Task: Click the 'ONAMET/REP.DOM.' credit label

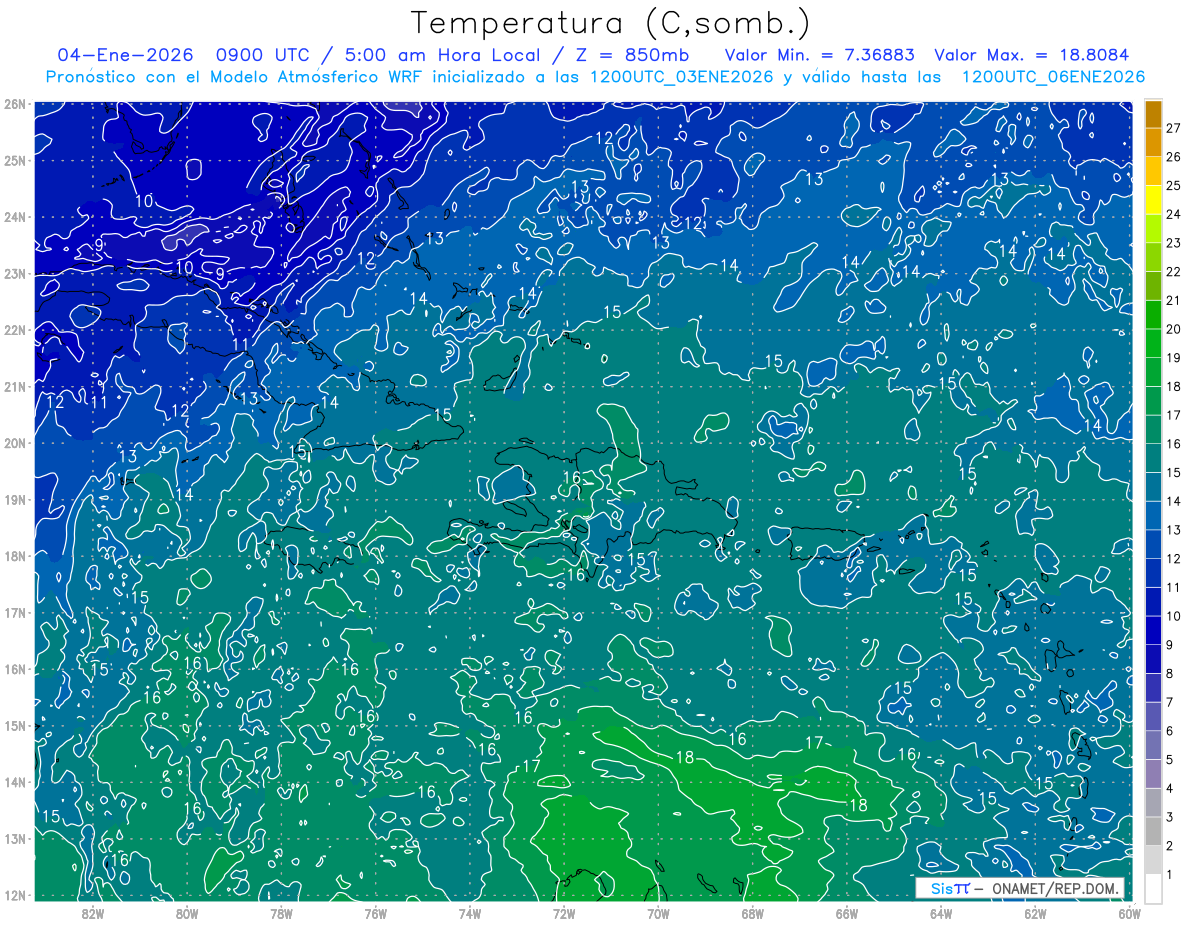Action: (x=1054, y=888)
